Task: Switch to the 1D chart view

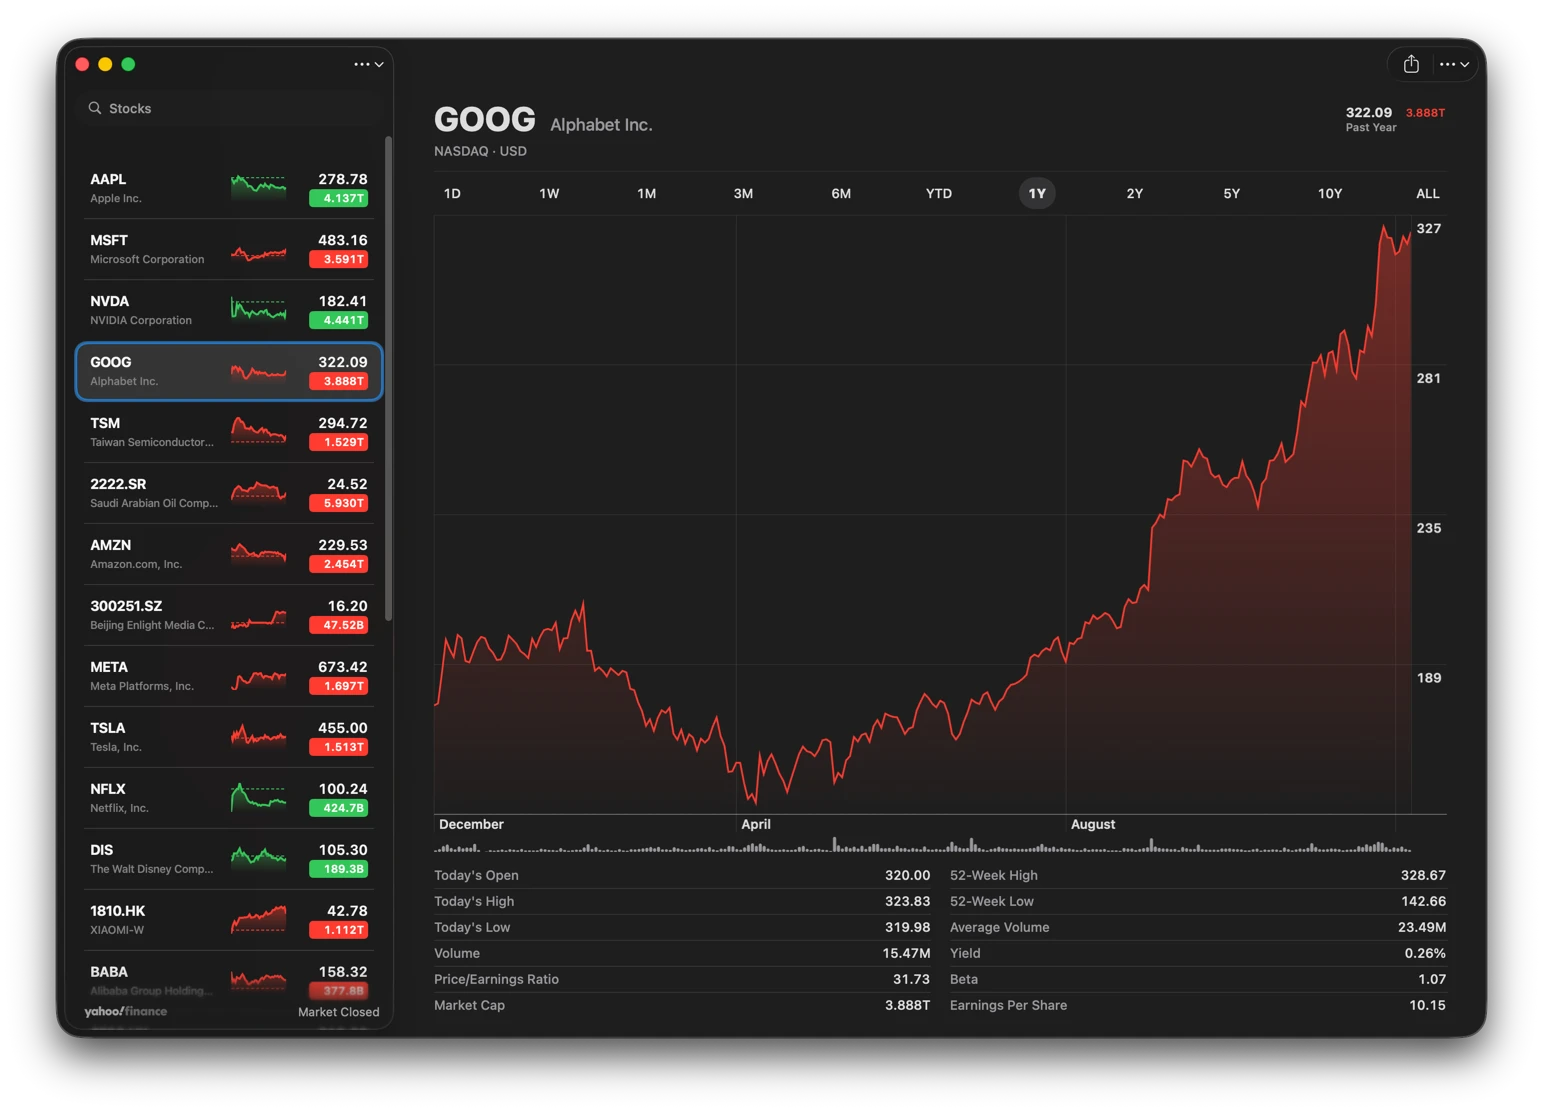Action: tap(452, 193)
